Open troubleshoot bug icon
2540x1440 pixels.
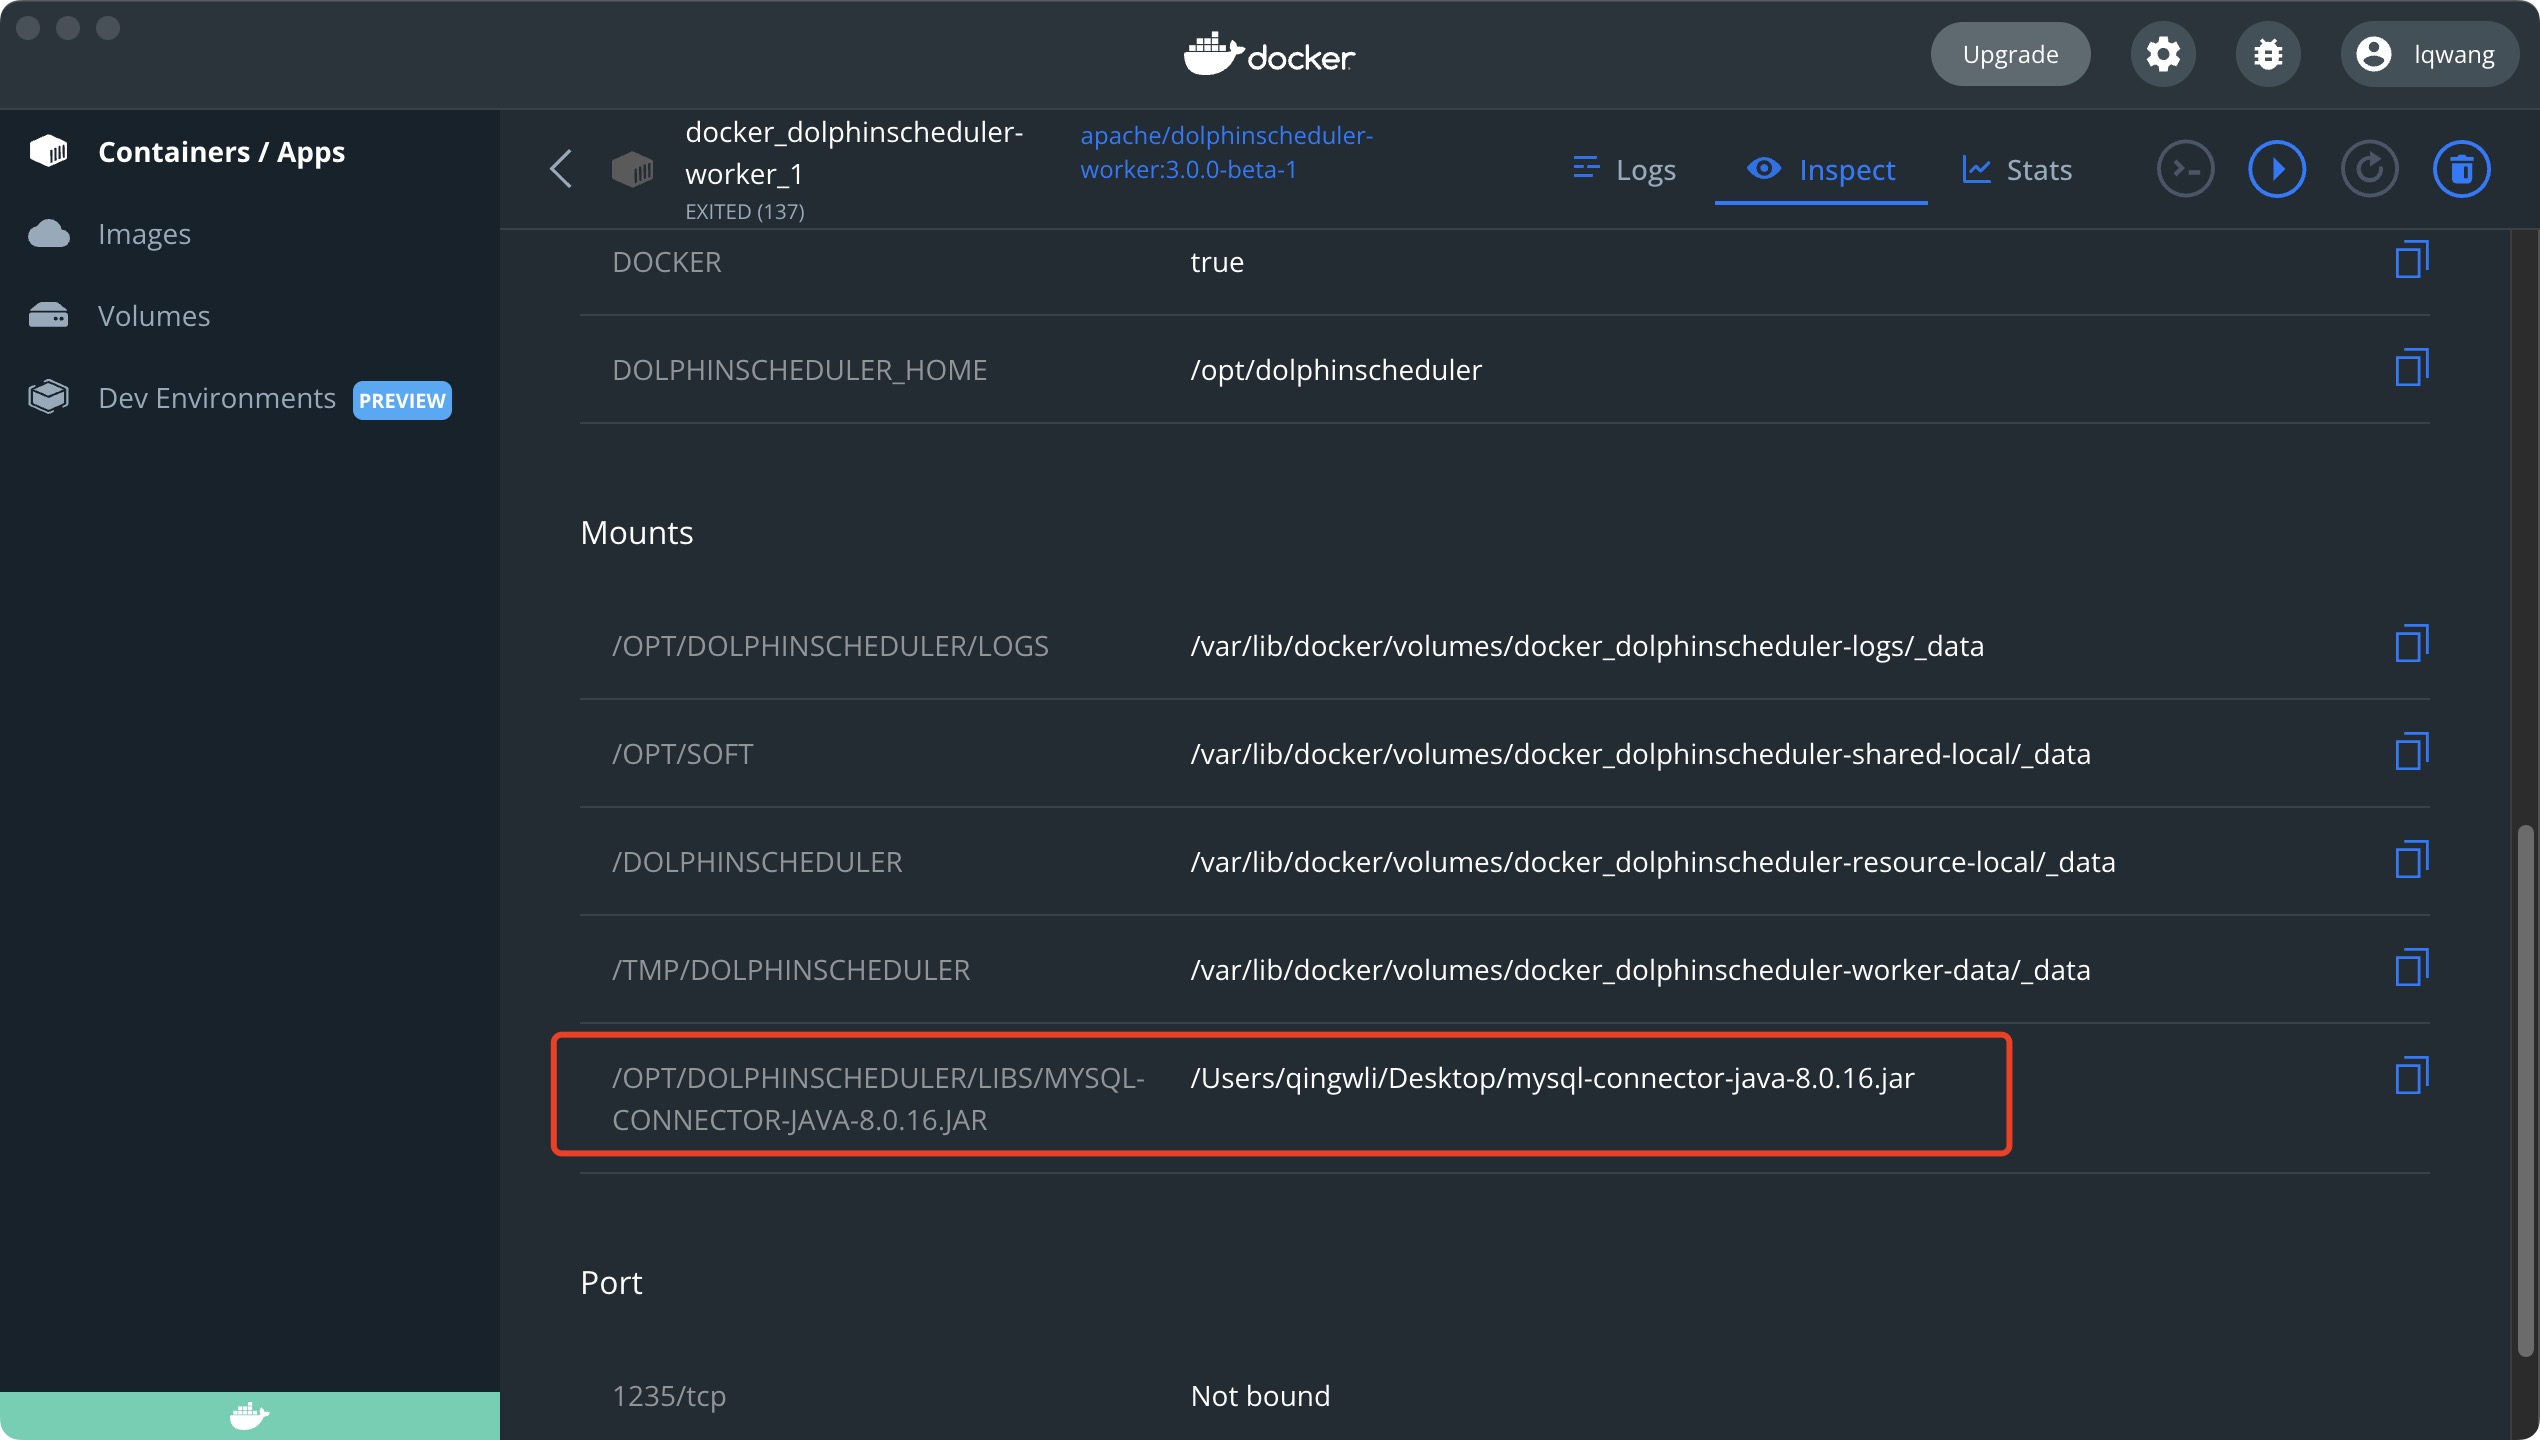point(2268,54)
